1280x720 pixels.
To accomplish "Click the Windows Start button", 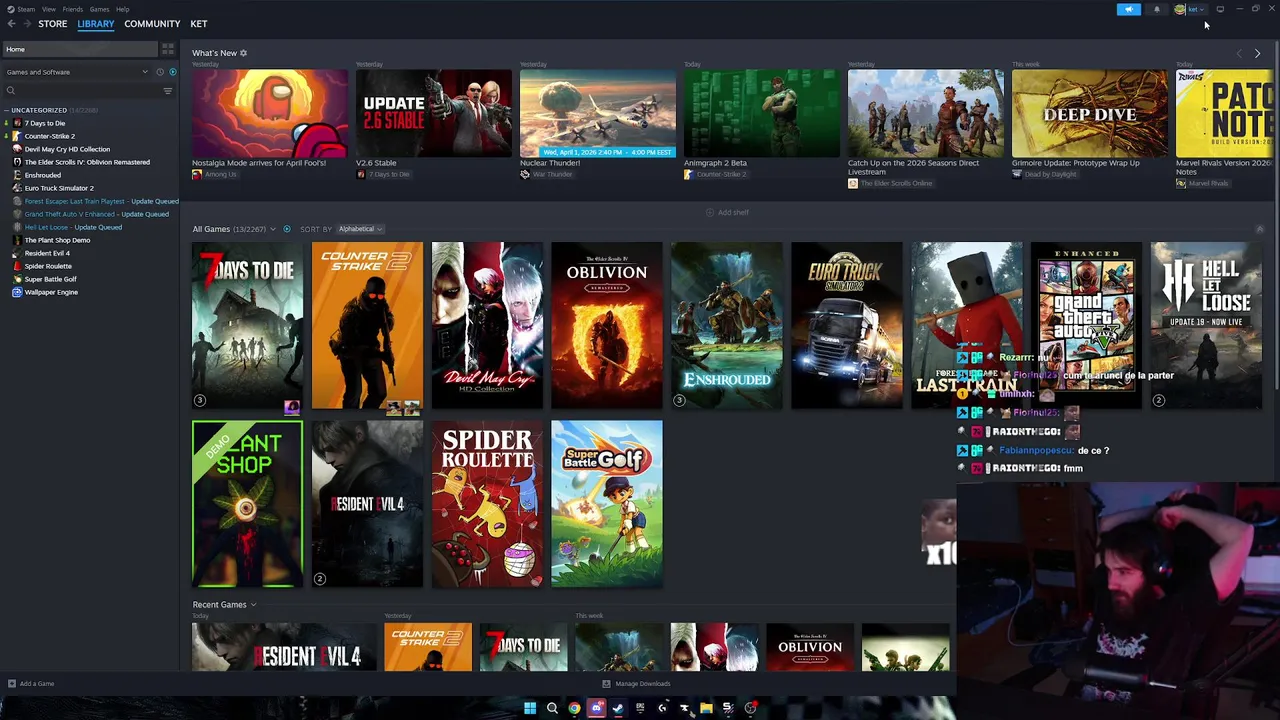I will click(530, 708).
